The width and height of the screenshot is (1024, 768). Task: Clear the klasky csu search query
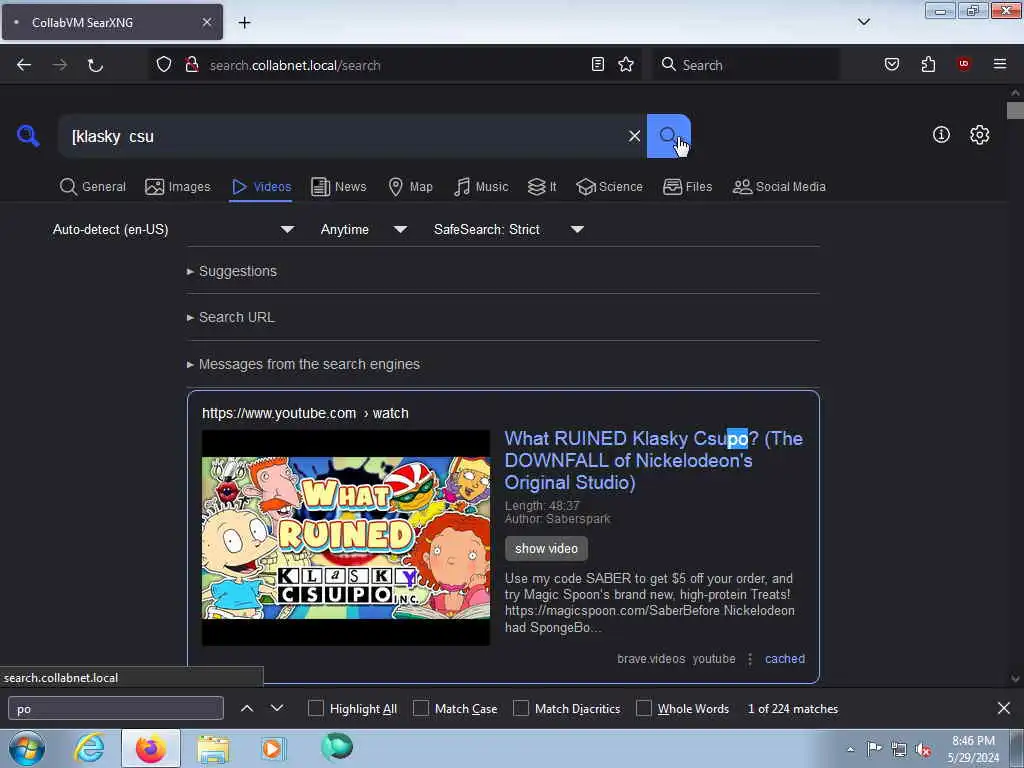(634, 136)
